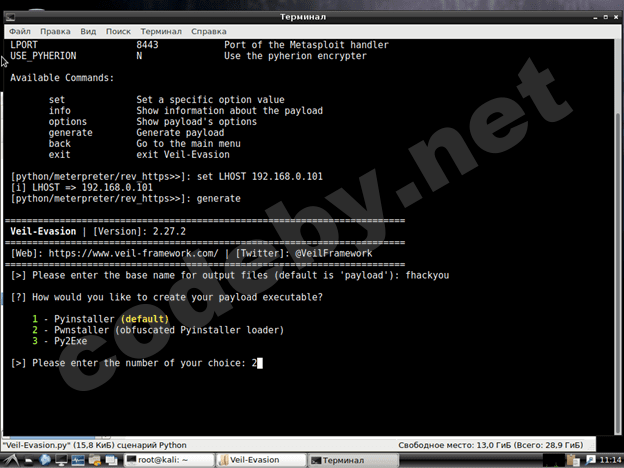Viewport: 624px width, 468px height.
Task: Open the Правка menu
Action: pyautogui.click(x=55, y=31)
